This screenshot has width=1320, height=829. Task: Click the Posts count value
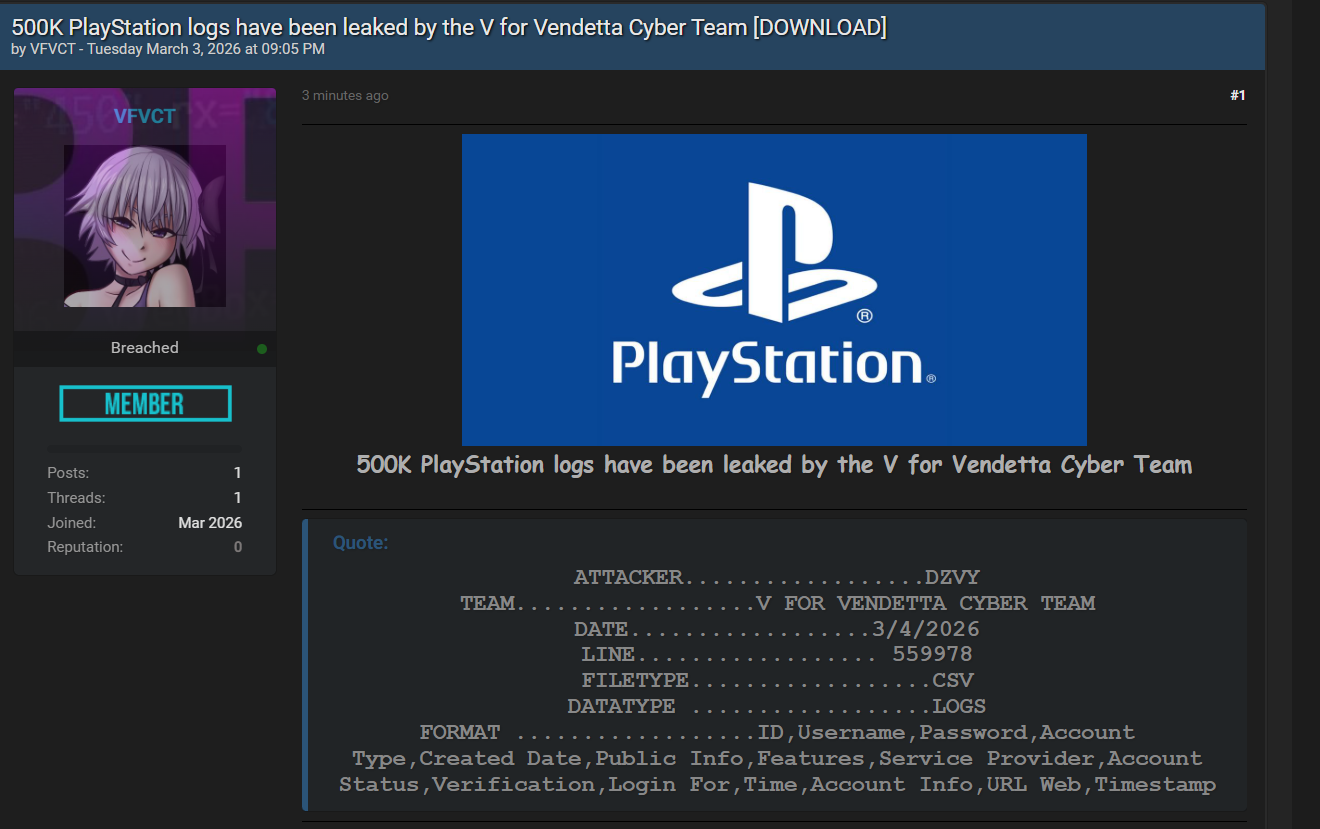[x=237, y=473]
